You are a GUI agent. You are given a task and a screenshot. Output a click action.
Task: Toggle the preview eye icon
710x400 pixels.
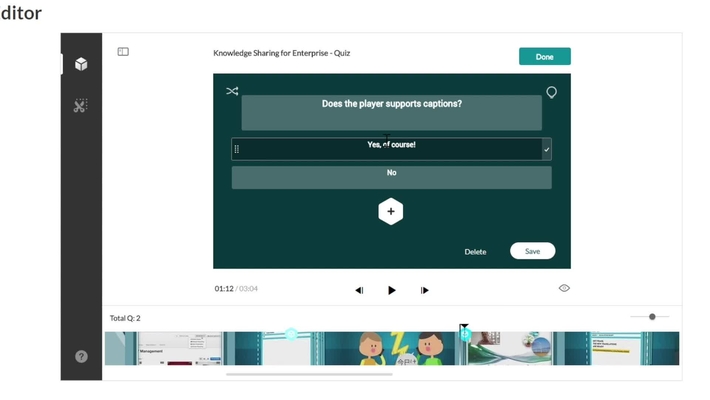pyautogui.click(x=564, y=288)
